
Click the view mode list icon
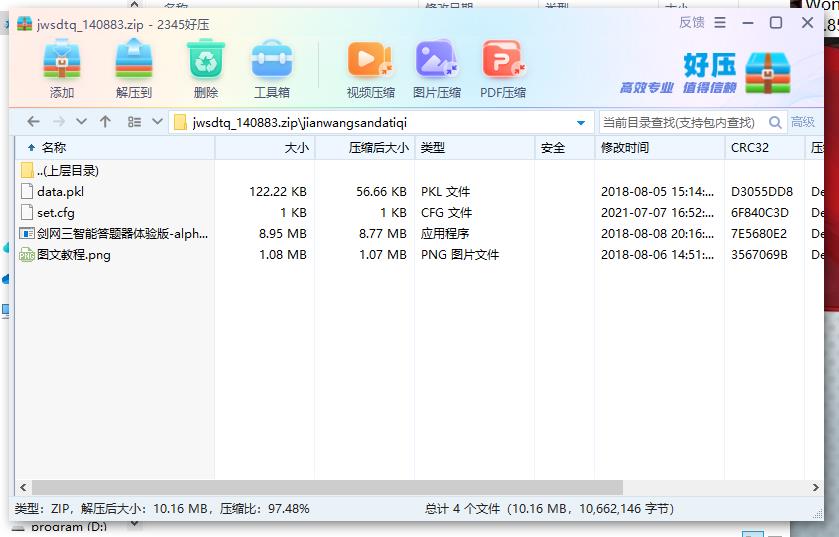pyautogui.click(x=134, y=122)
